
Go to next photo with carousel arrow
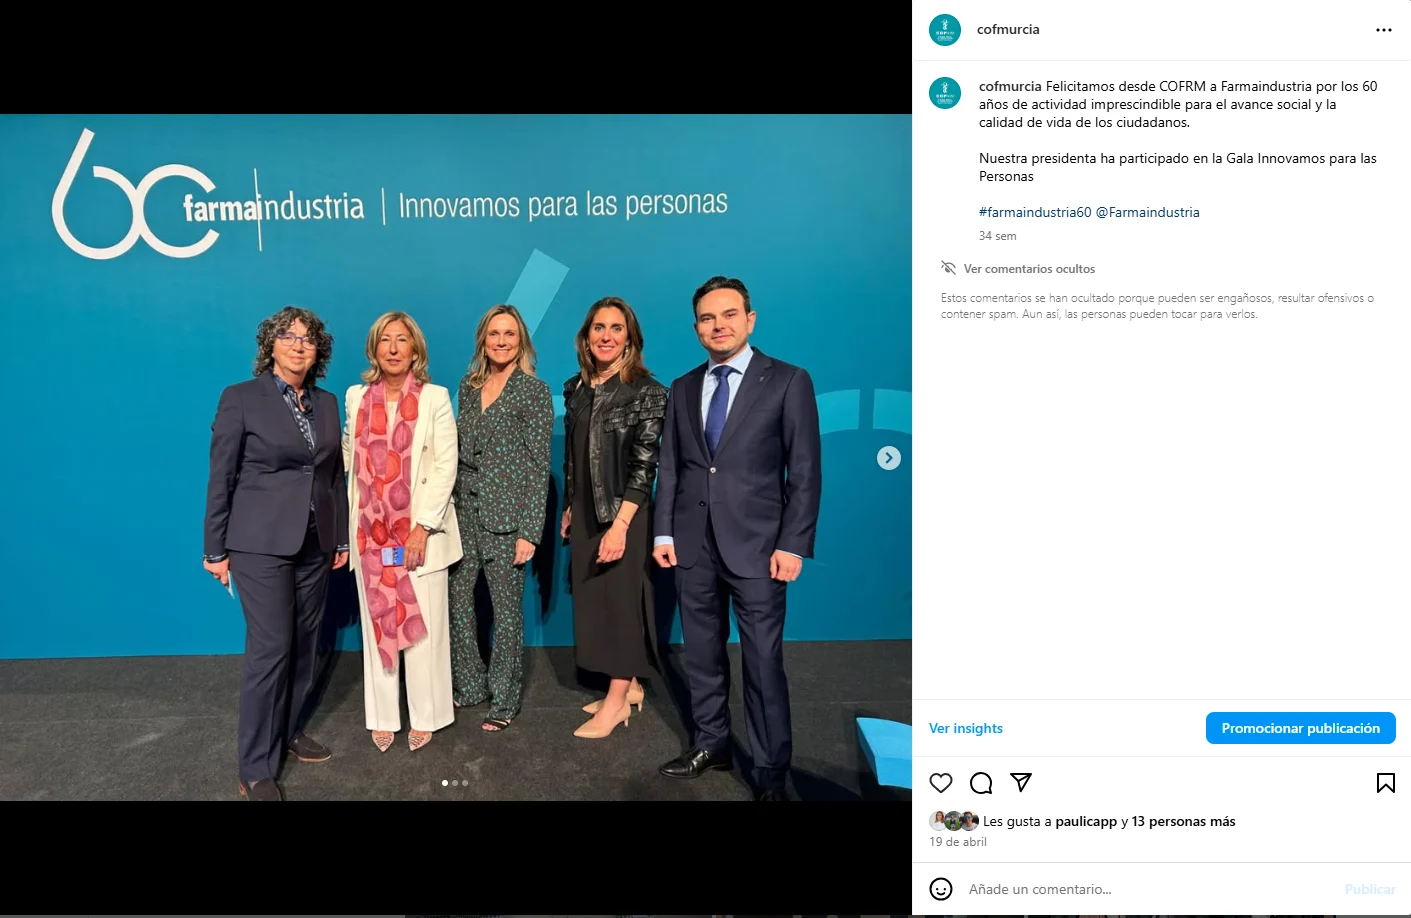pyautogui.click(x=889, y=458)
